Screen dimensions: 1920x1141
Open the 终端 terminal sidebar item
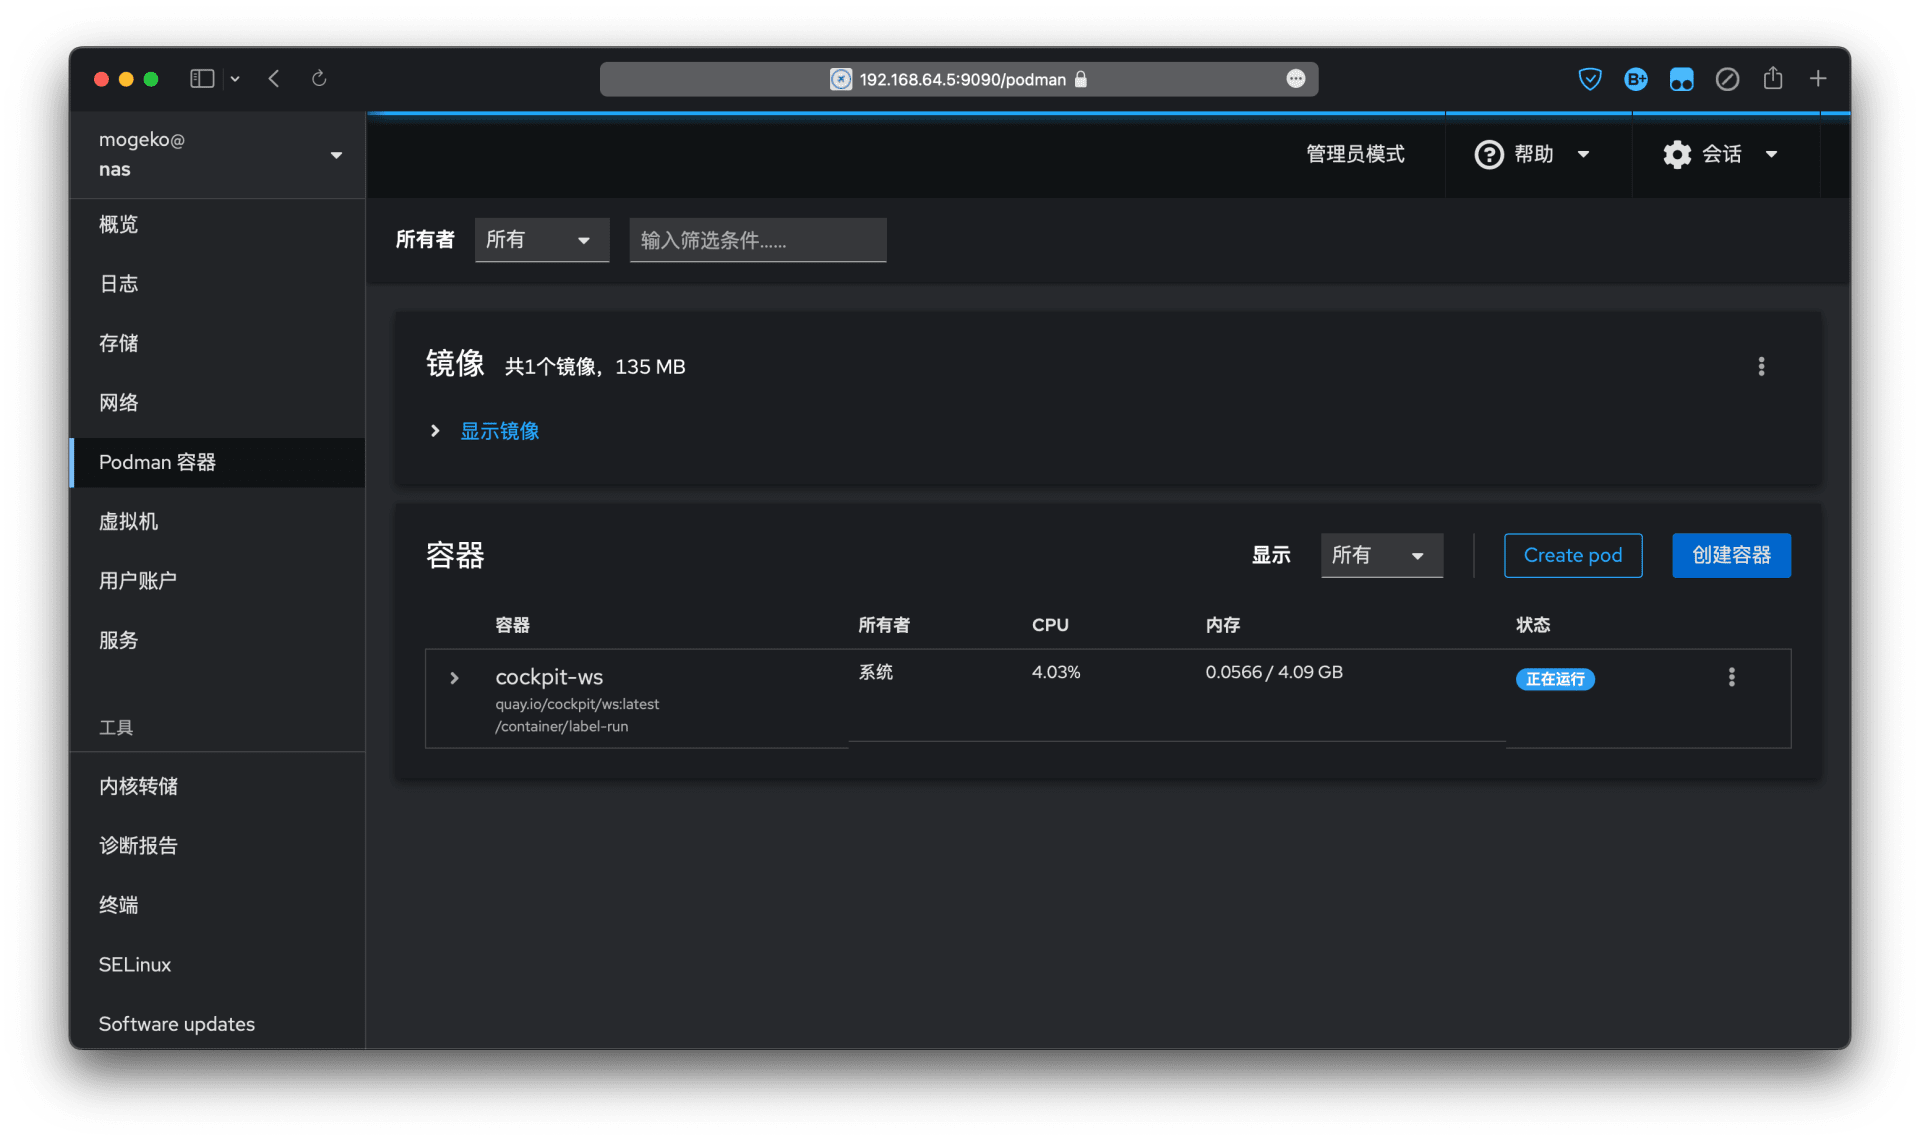click(118, 905)
